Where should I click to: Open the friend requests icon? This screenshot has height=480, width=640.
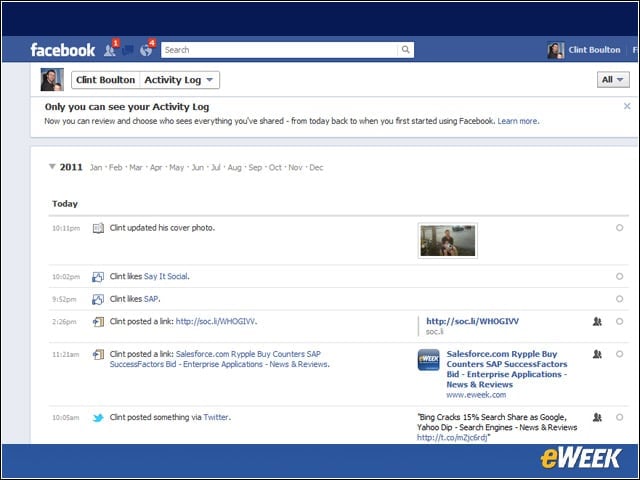tap(109, 50)
